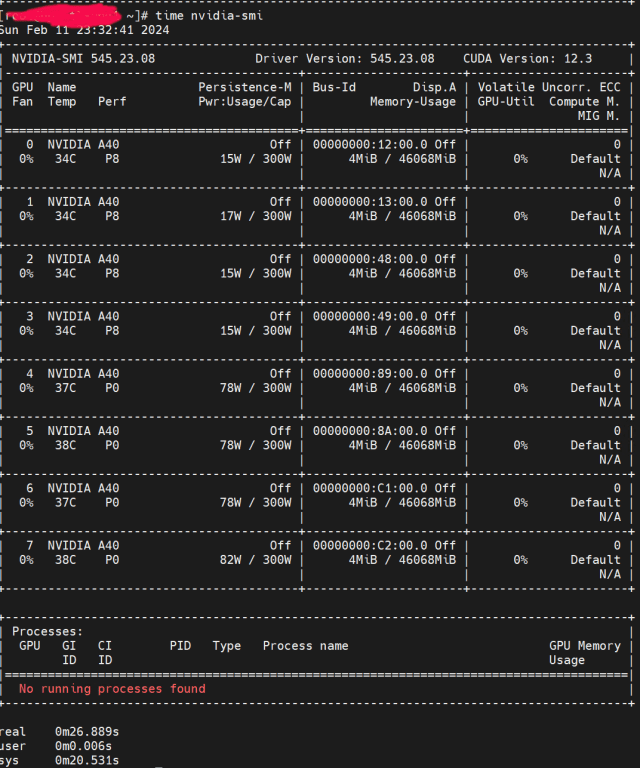
Task: Click the 'CUDA Version: 12.3' text
Action: 527,59
